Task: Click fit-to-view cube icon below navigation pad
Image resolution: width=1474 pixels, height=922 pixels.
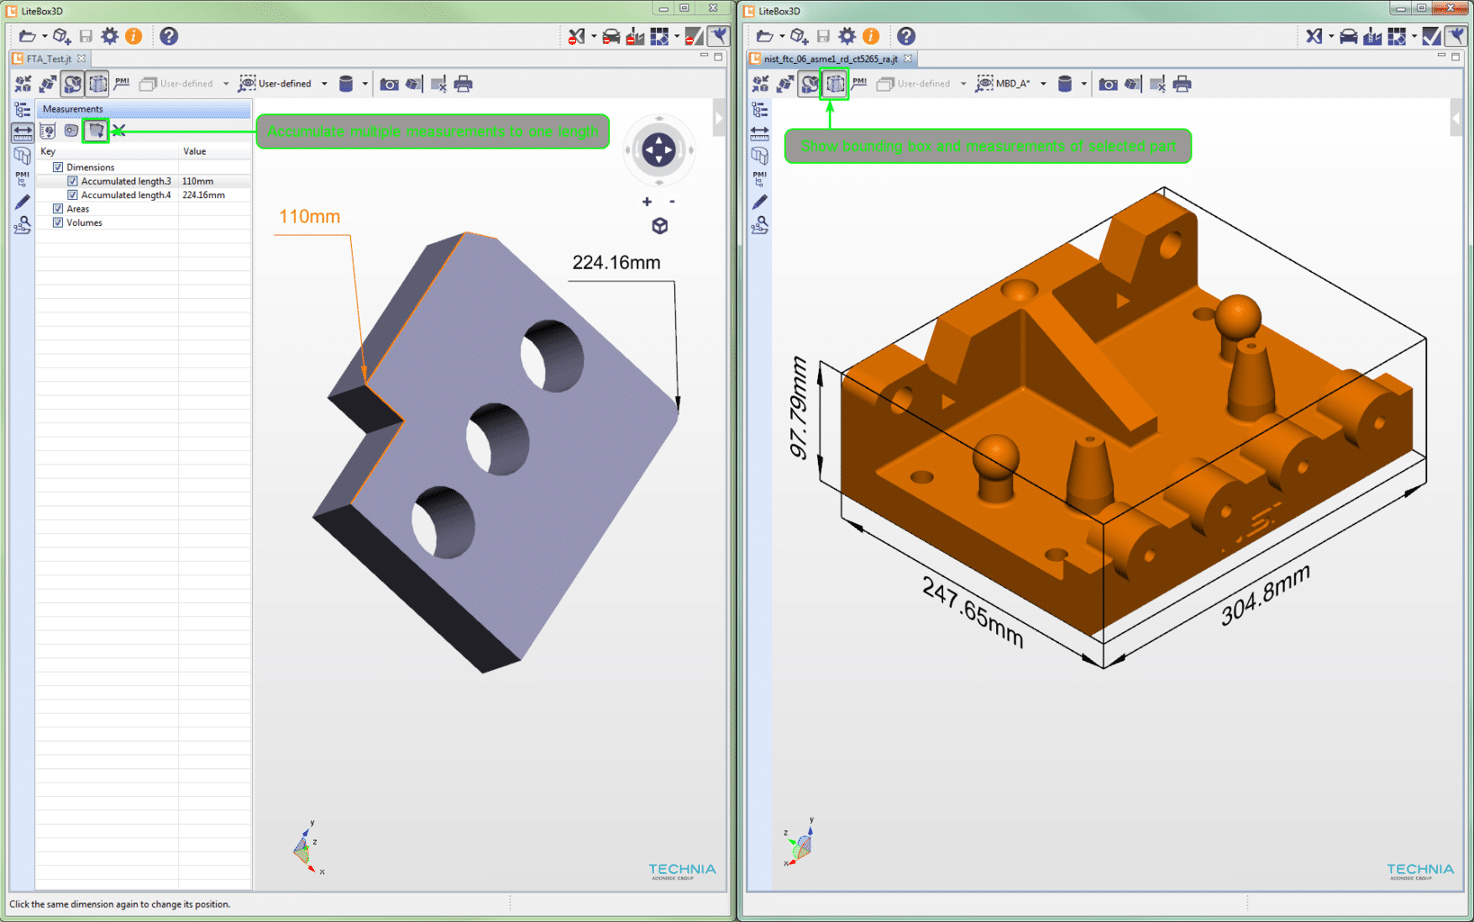Action: [x=660, y=226]
